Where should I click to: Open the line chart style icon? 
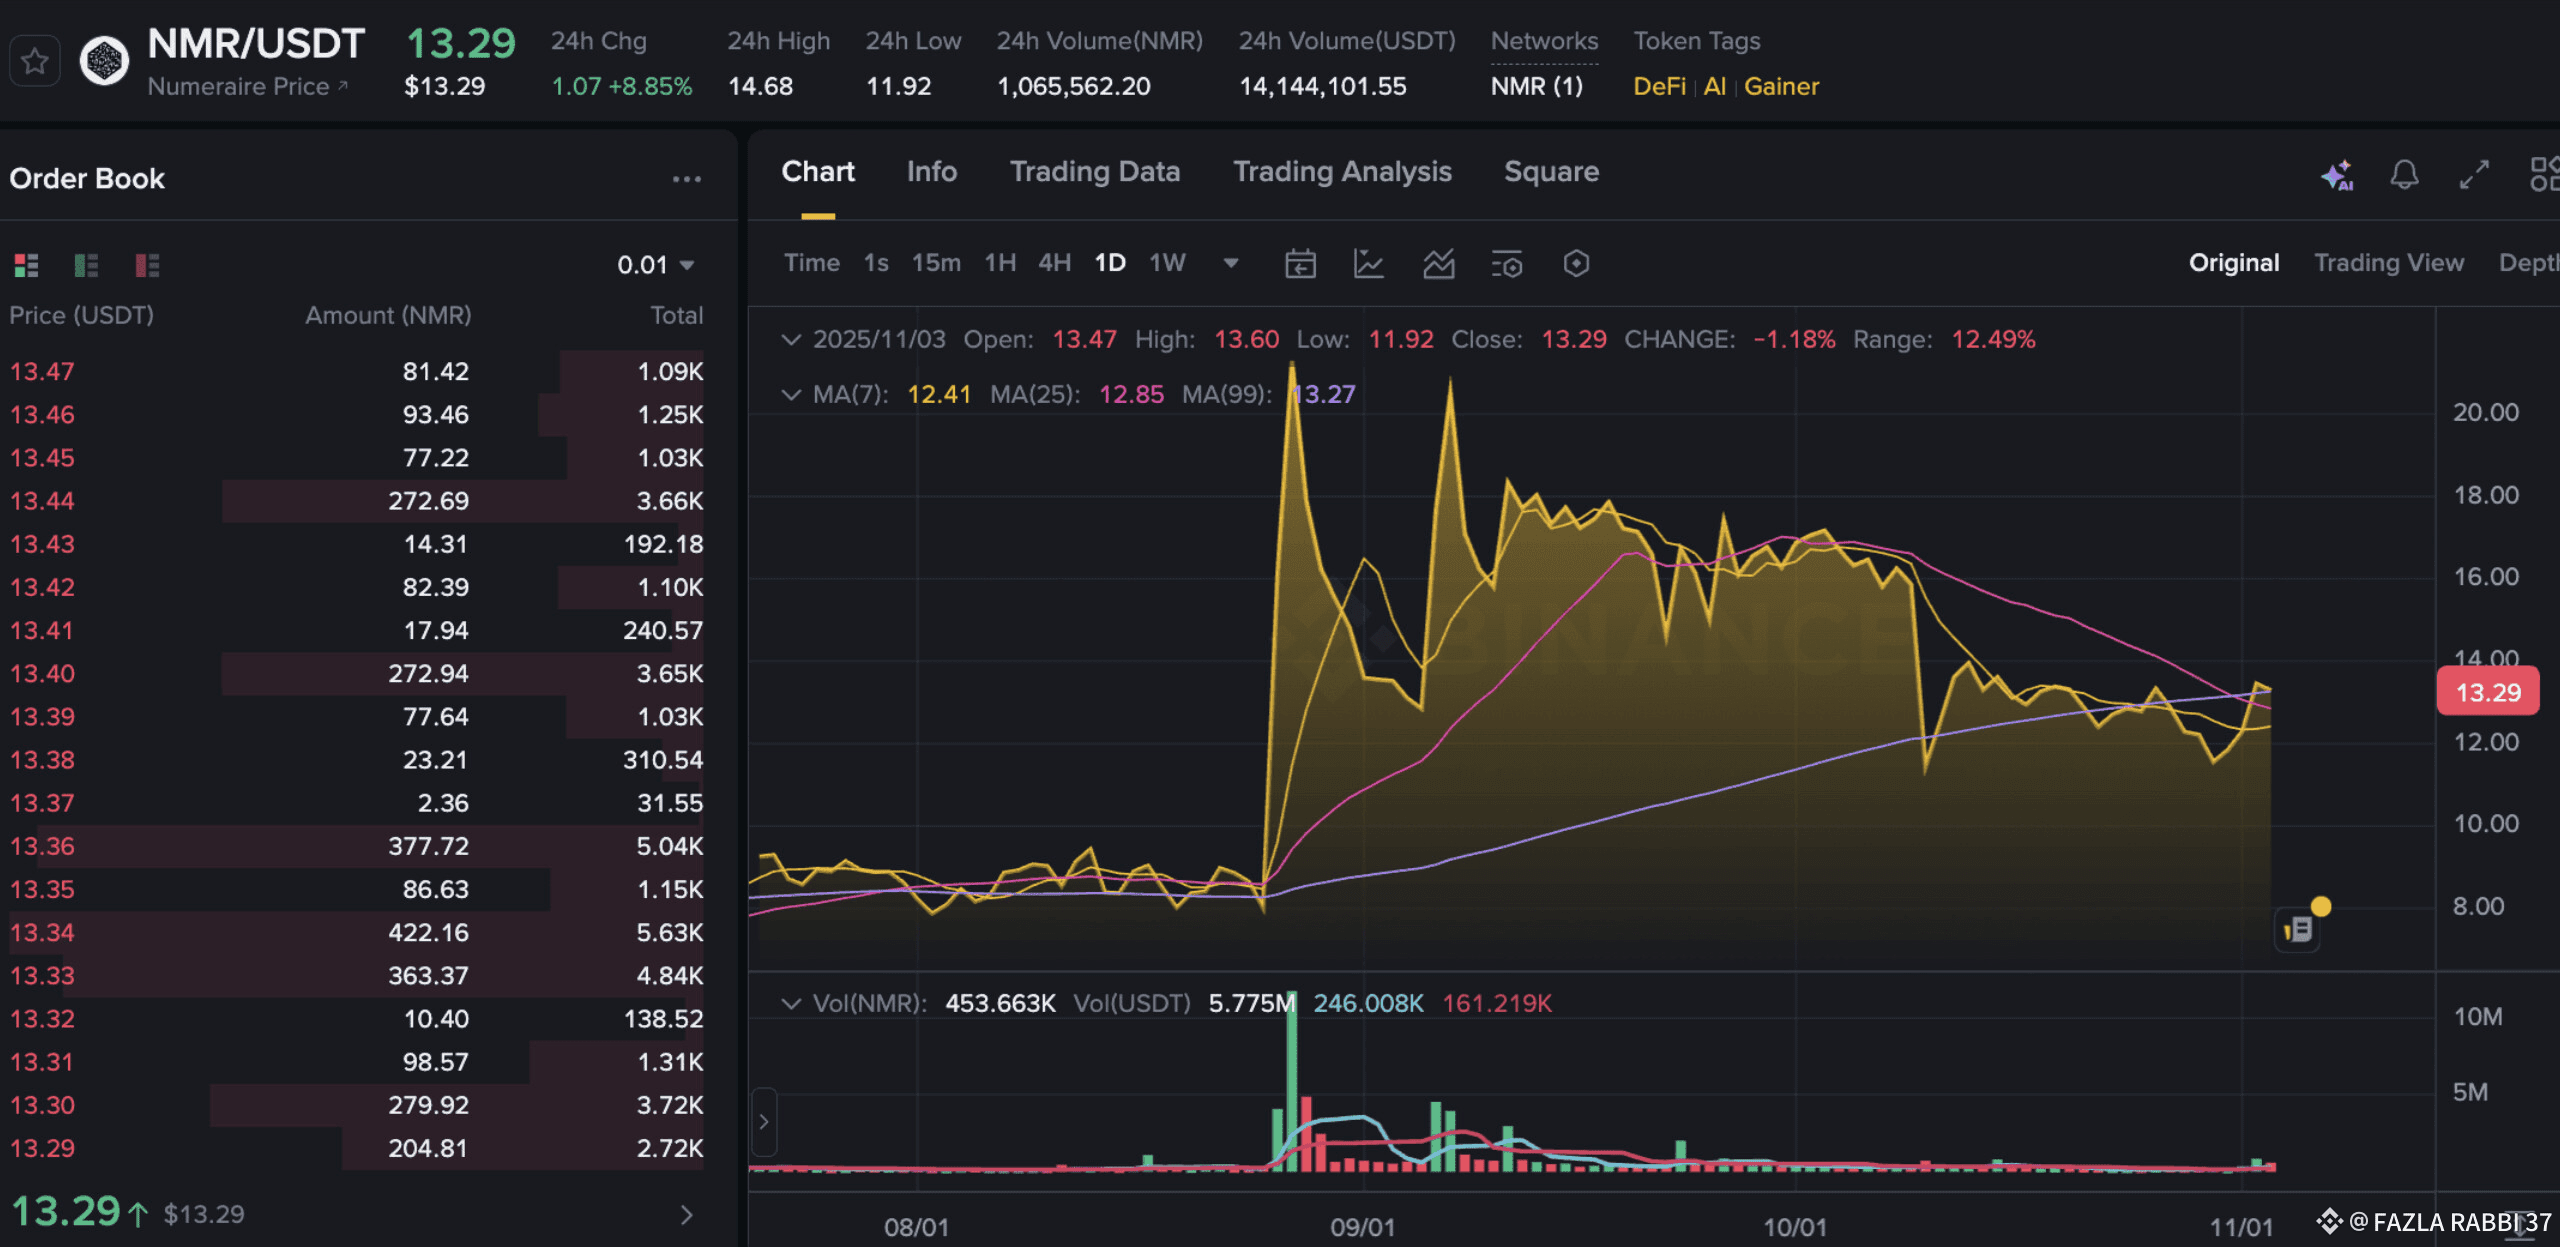(1368, 264)
